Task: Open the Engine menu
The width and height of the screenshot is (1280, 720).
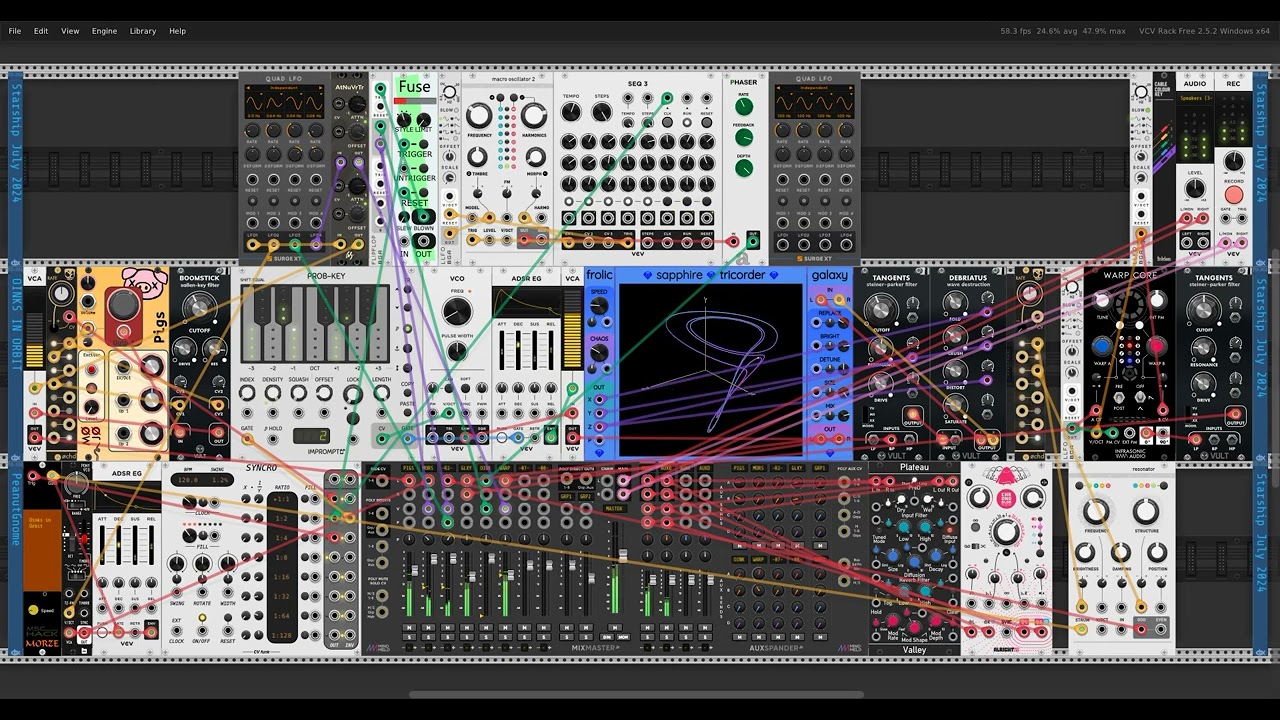Action: 104,31
